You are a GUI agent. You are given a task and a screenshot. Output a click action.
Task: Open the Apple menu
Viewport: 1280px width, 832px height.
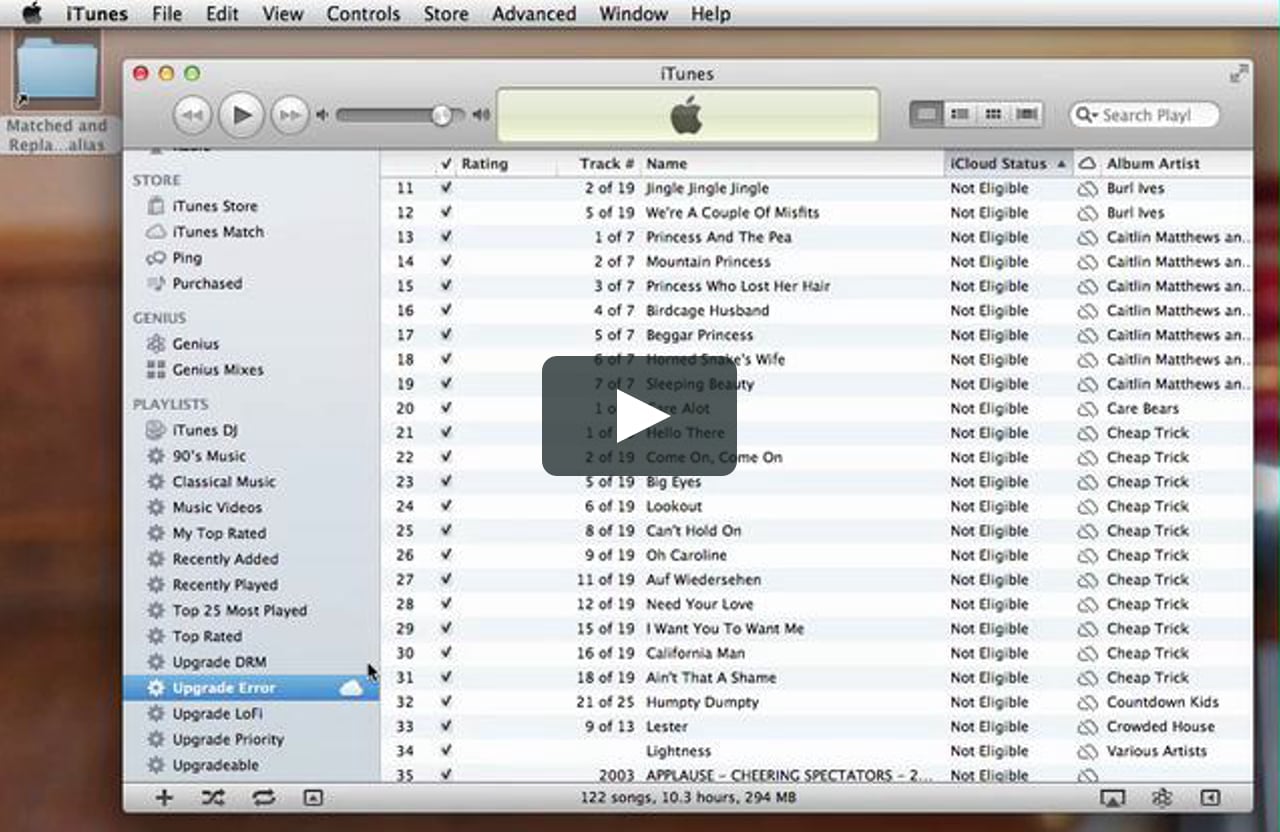coord(33,13)
